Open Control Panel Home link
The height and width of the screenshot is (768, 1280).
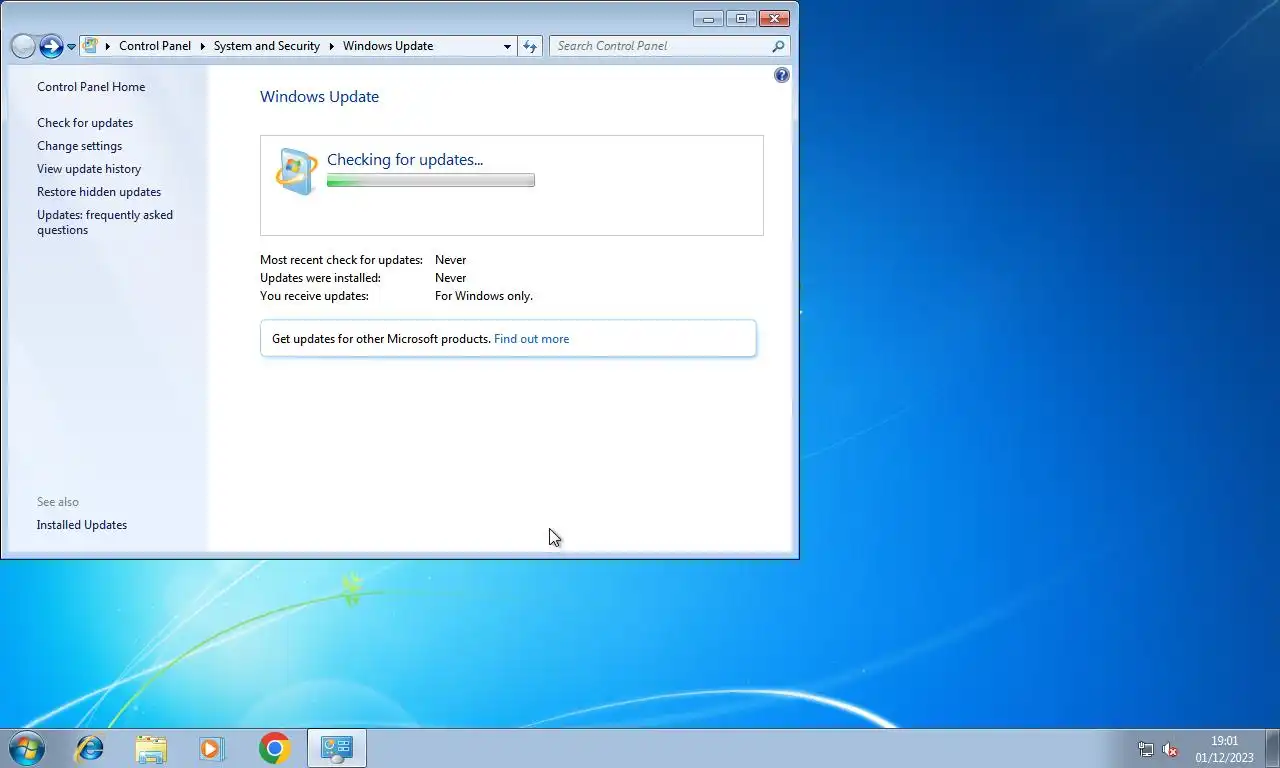click(x=91, y=87)
